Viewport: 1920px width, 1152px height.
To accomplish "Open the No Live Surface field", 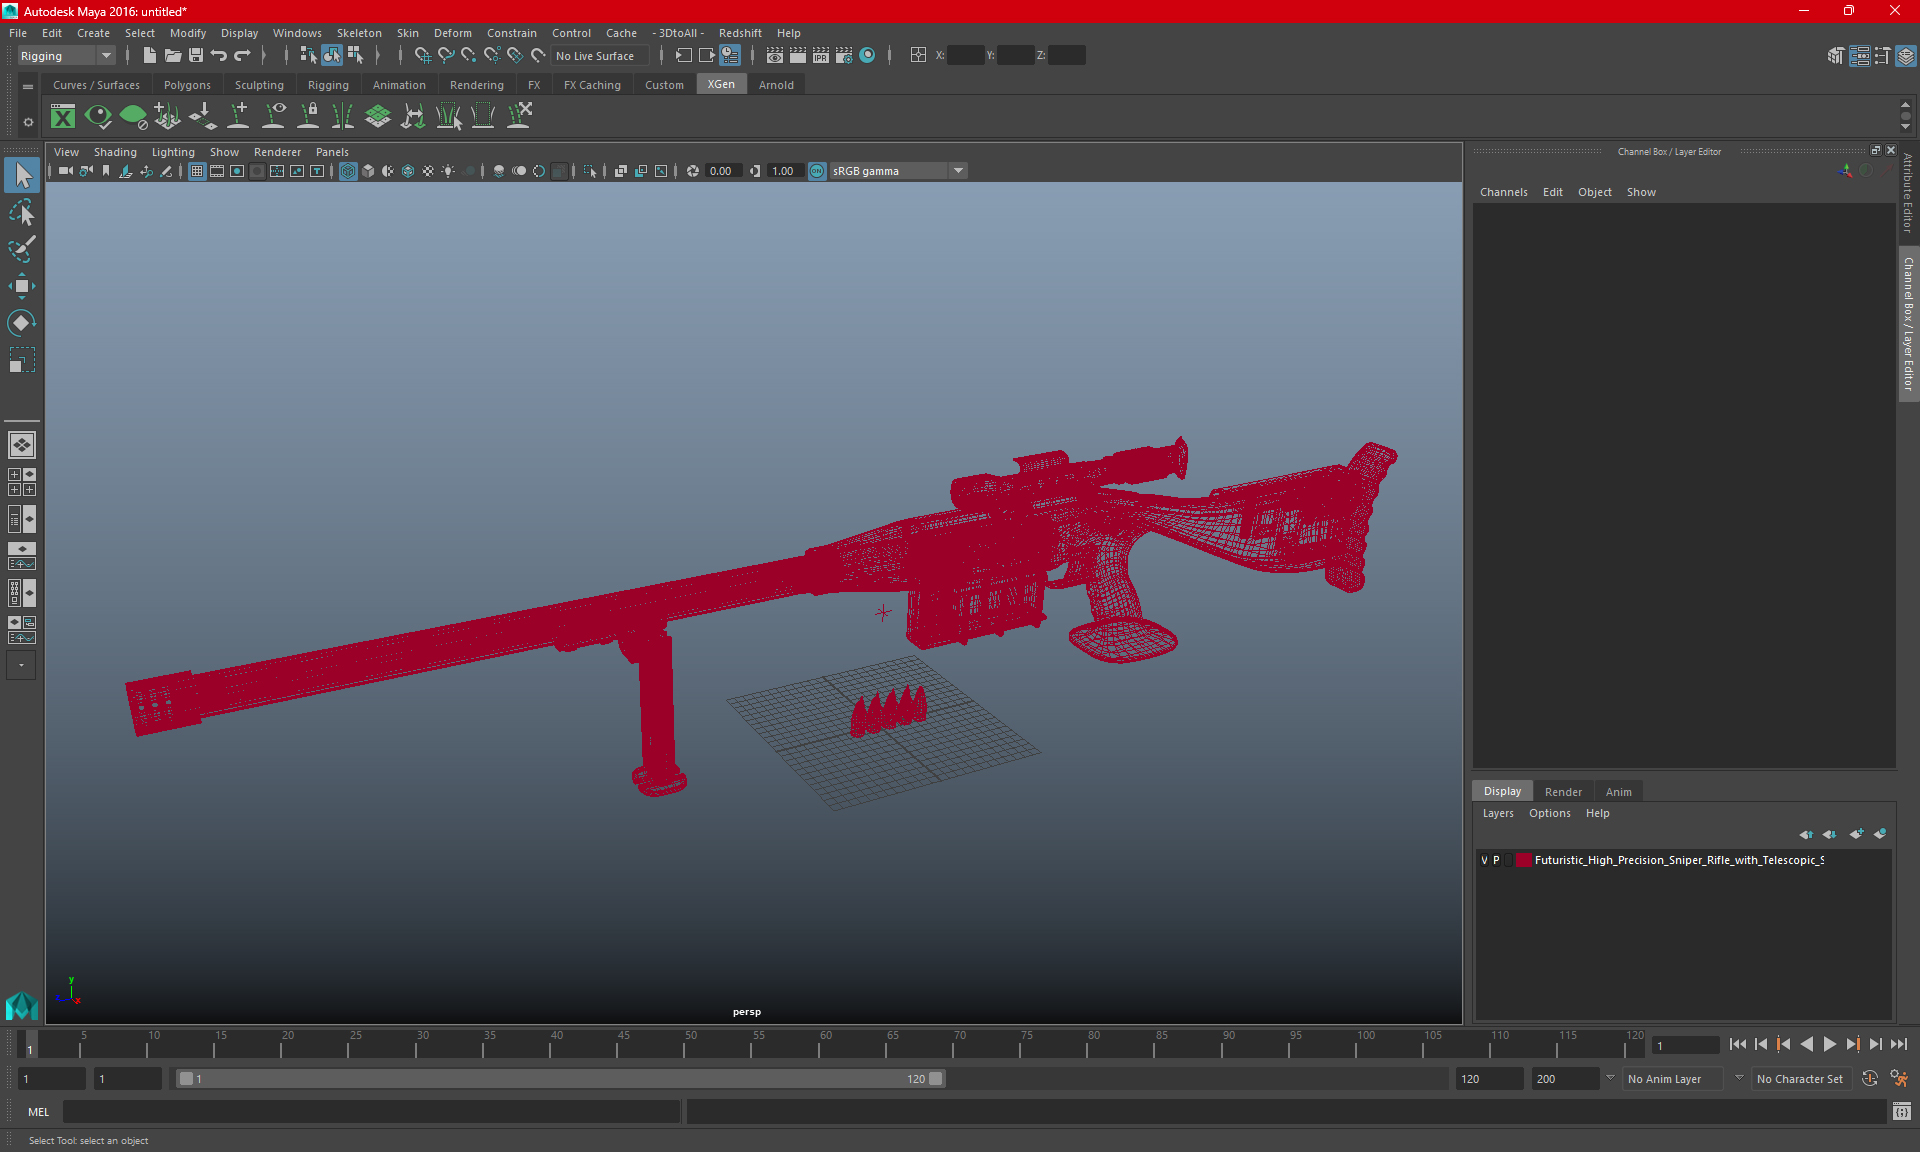I will (600, 56).
